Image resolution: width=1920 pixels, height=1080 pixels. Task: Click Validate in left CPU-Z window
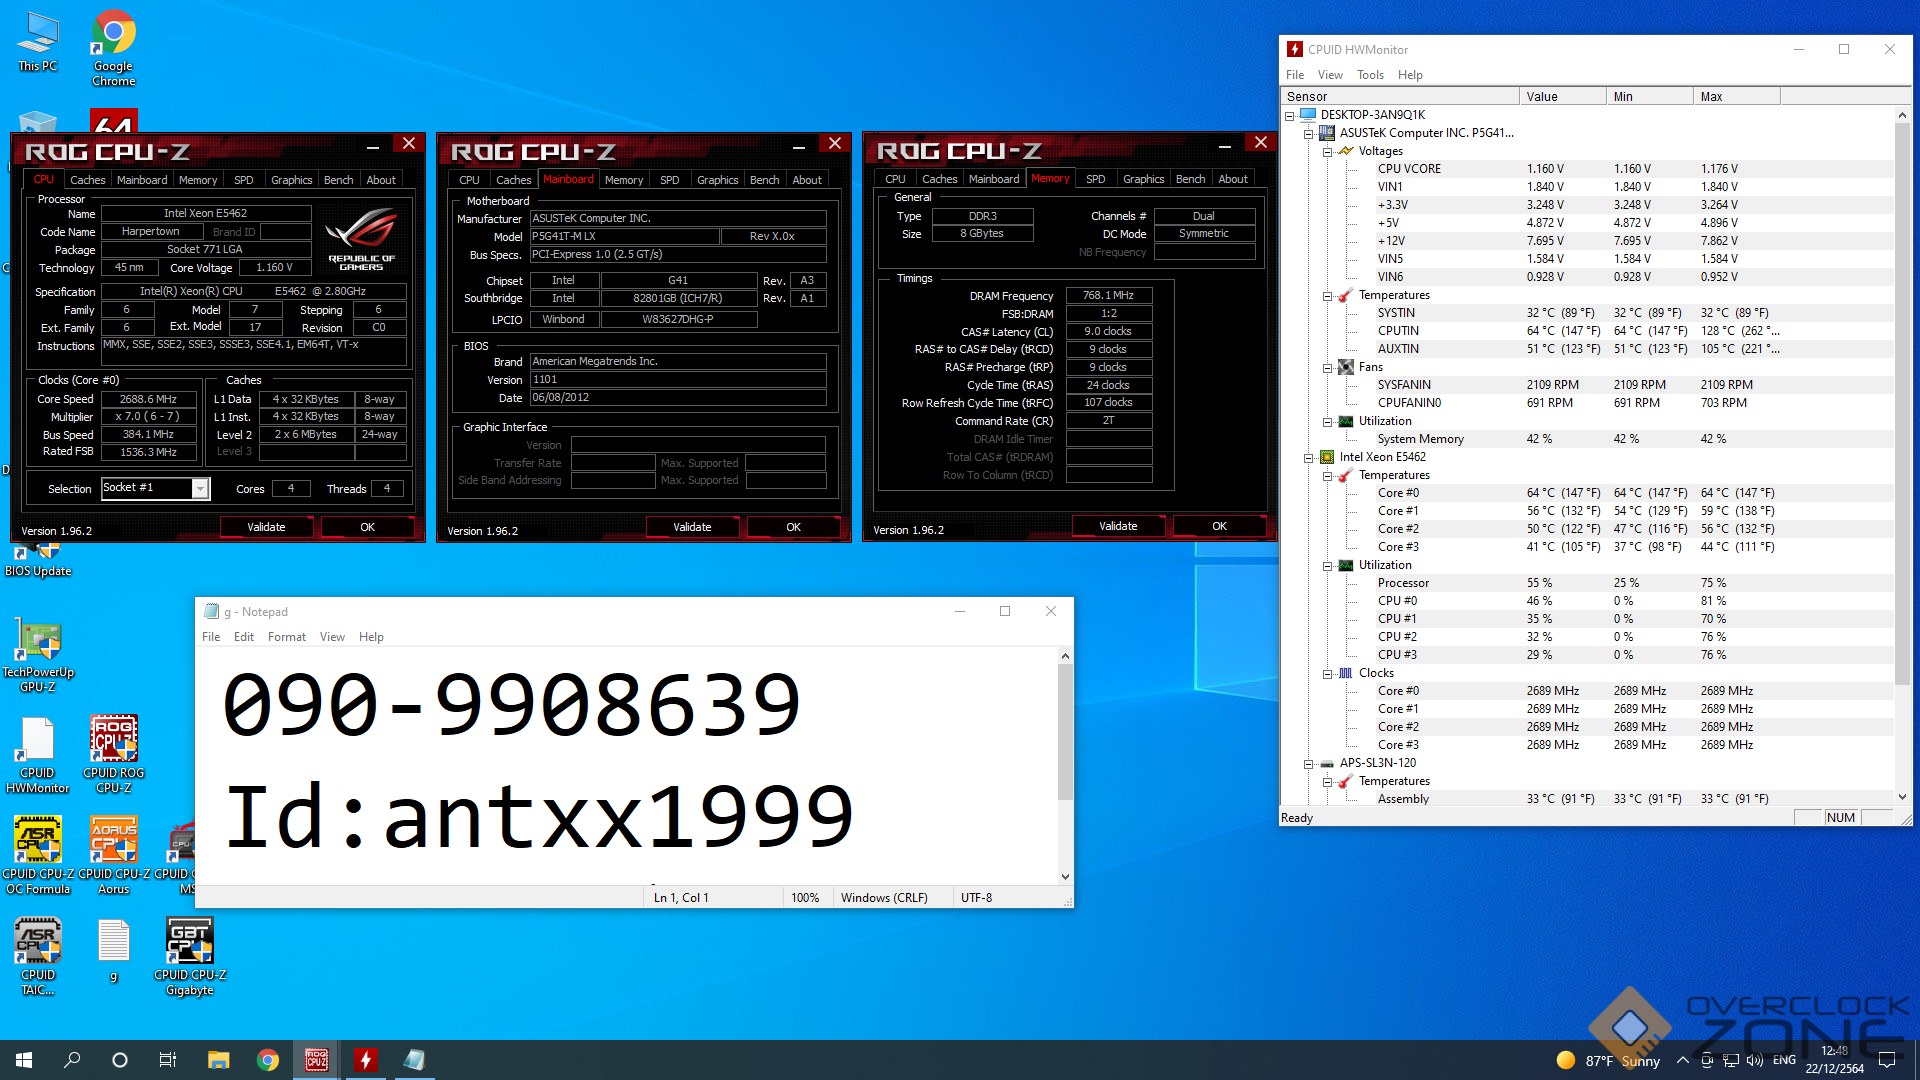click(266, 527)
